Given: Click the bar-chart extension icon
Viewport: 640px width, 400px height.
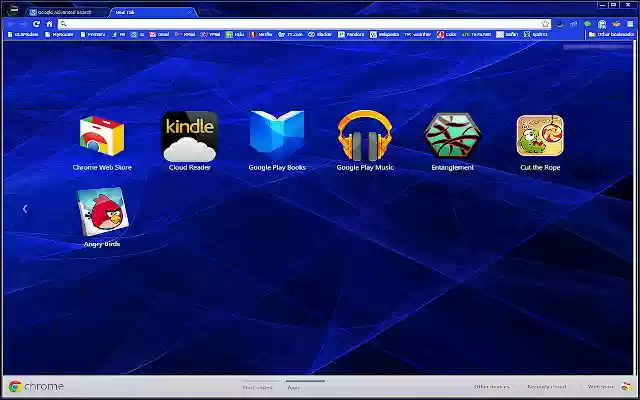Looking at the screenshot, I should coord(573,24).
